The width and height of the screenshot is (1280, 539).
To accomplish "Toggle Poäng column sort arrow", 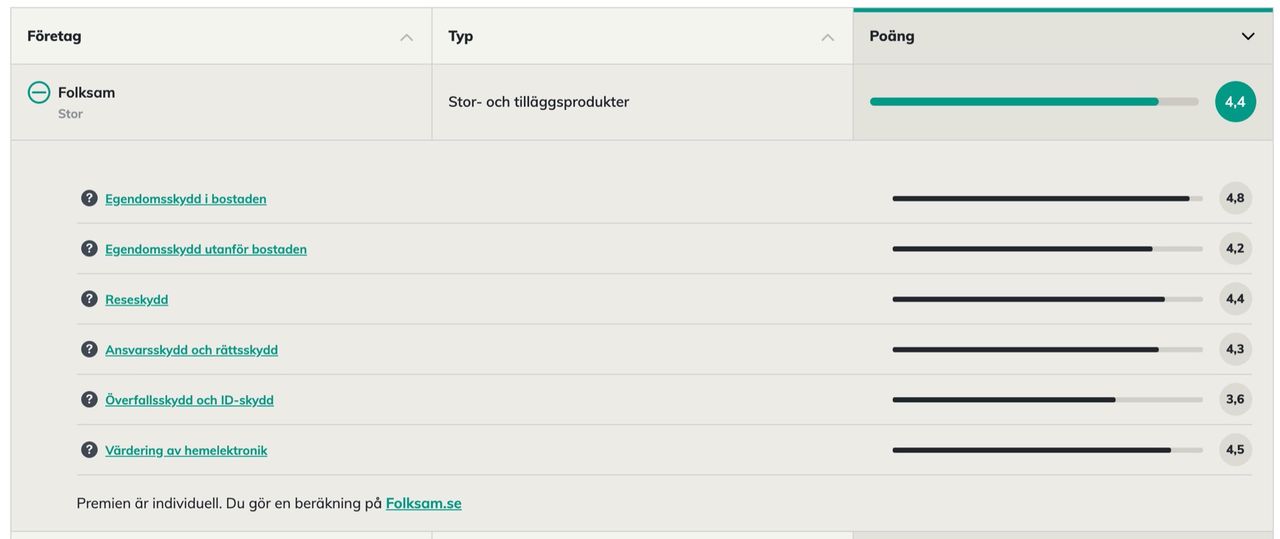I will pos(1248,36).
